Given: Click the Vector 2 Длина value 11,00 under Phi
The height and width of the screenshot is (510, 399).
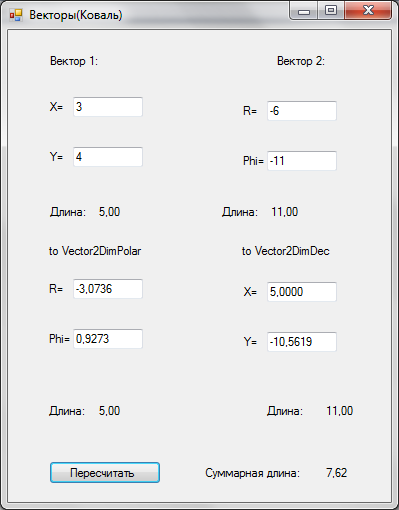Looking at the screenshot, I should [x=285, y=212].
